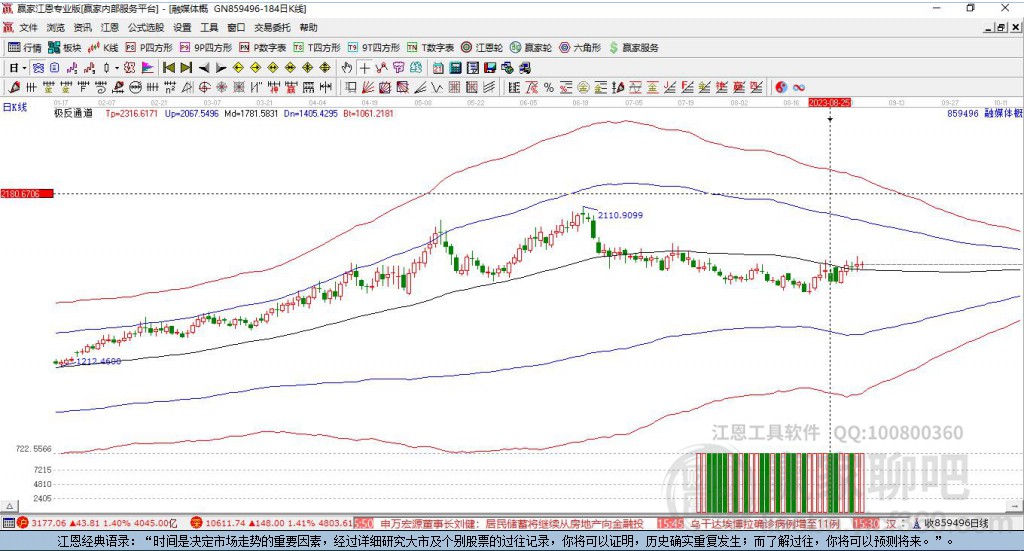This screenshot has height=551, width=1024.
Task: Click the red 7-percent line icon
Action: (532, 87)
